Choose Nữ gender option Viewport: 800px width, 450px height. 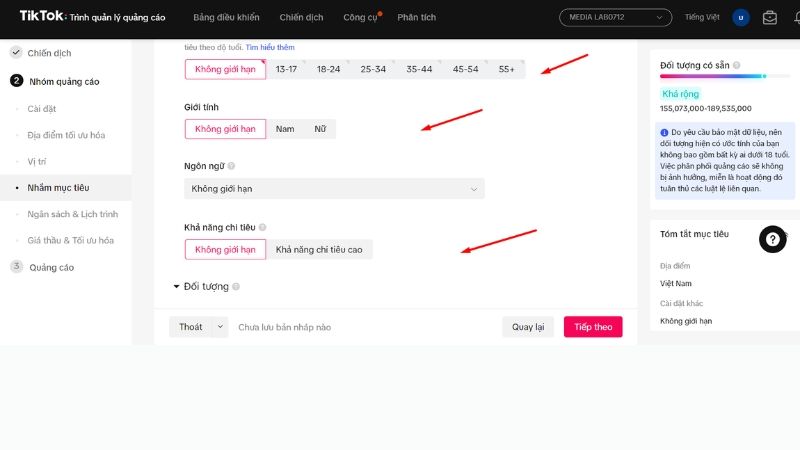tap(320, 129)
